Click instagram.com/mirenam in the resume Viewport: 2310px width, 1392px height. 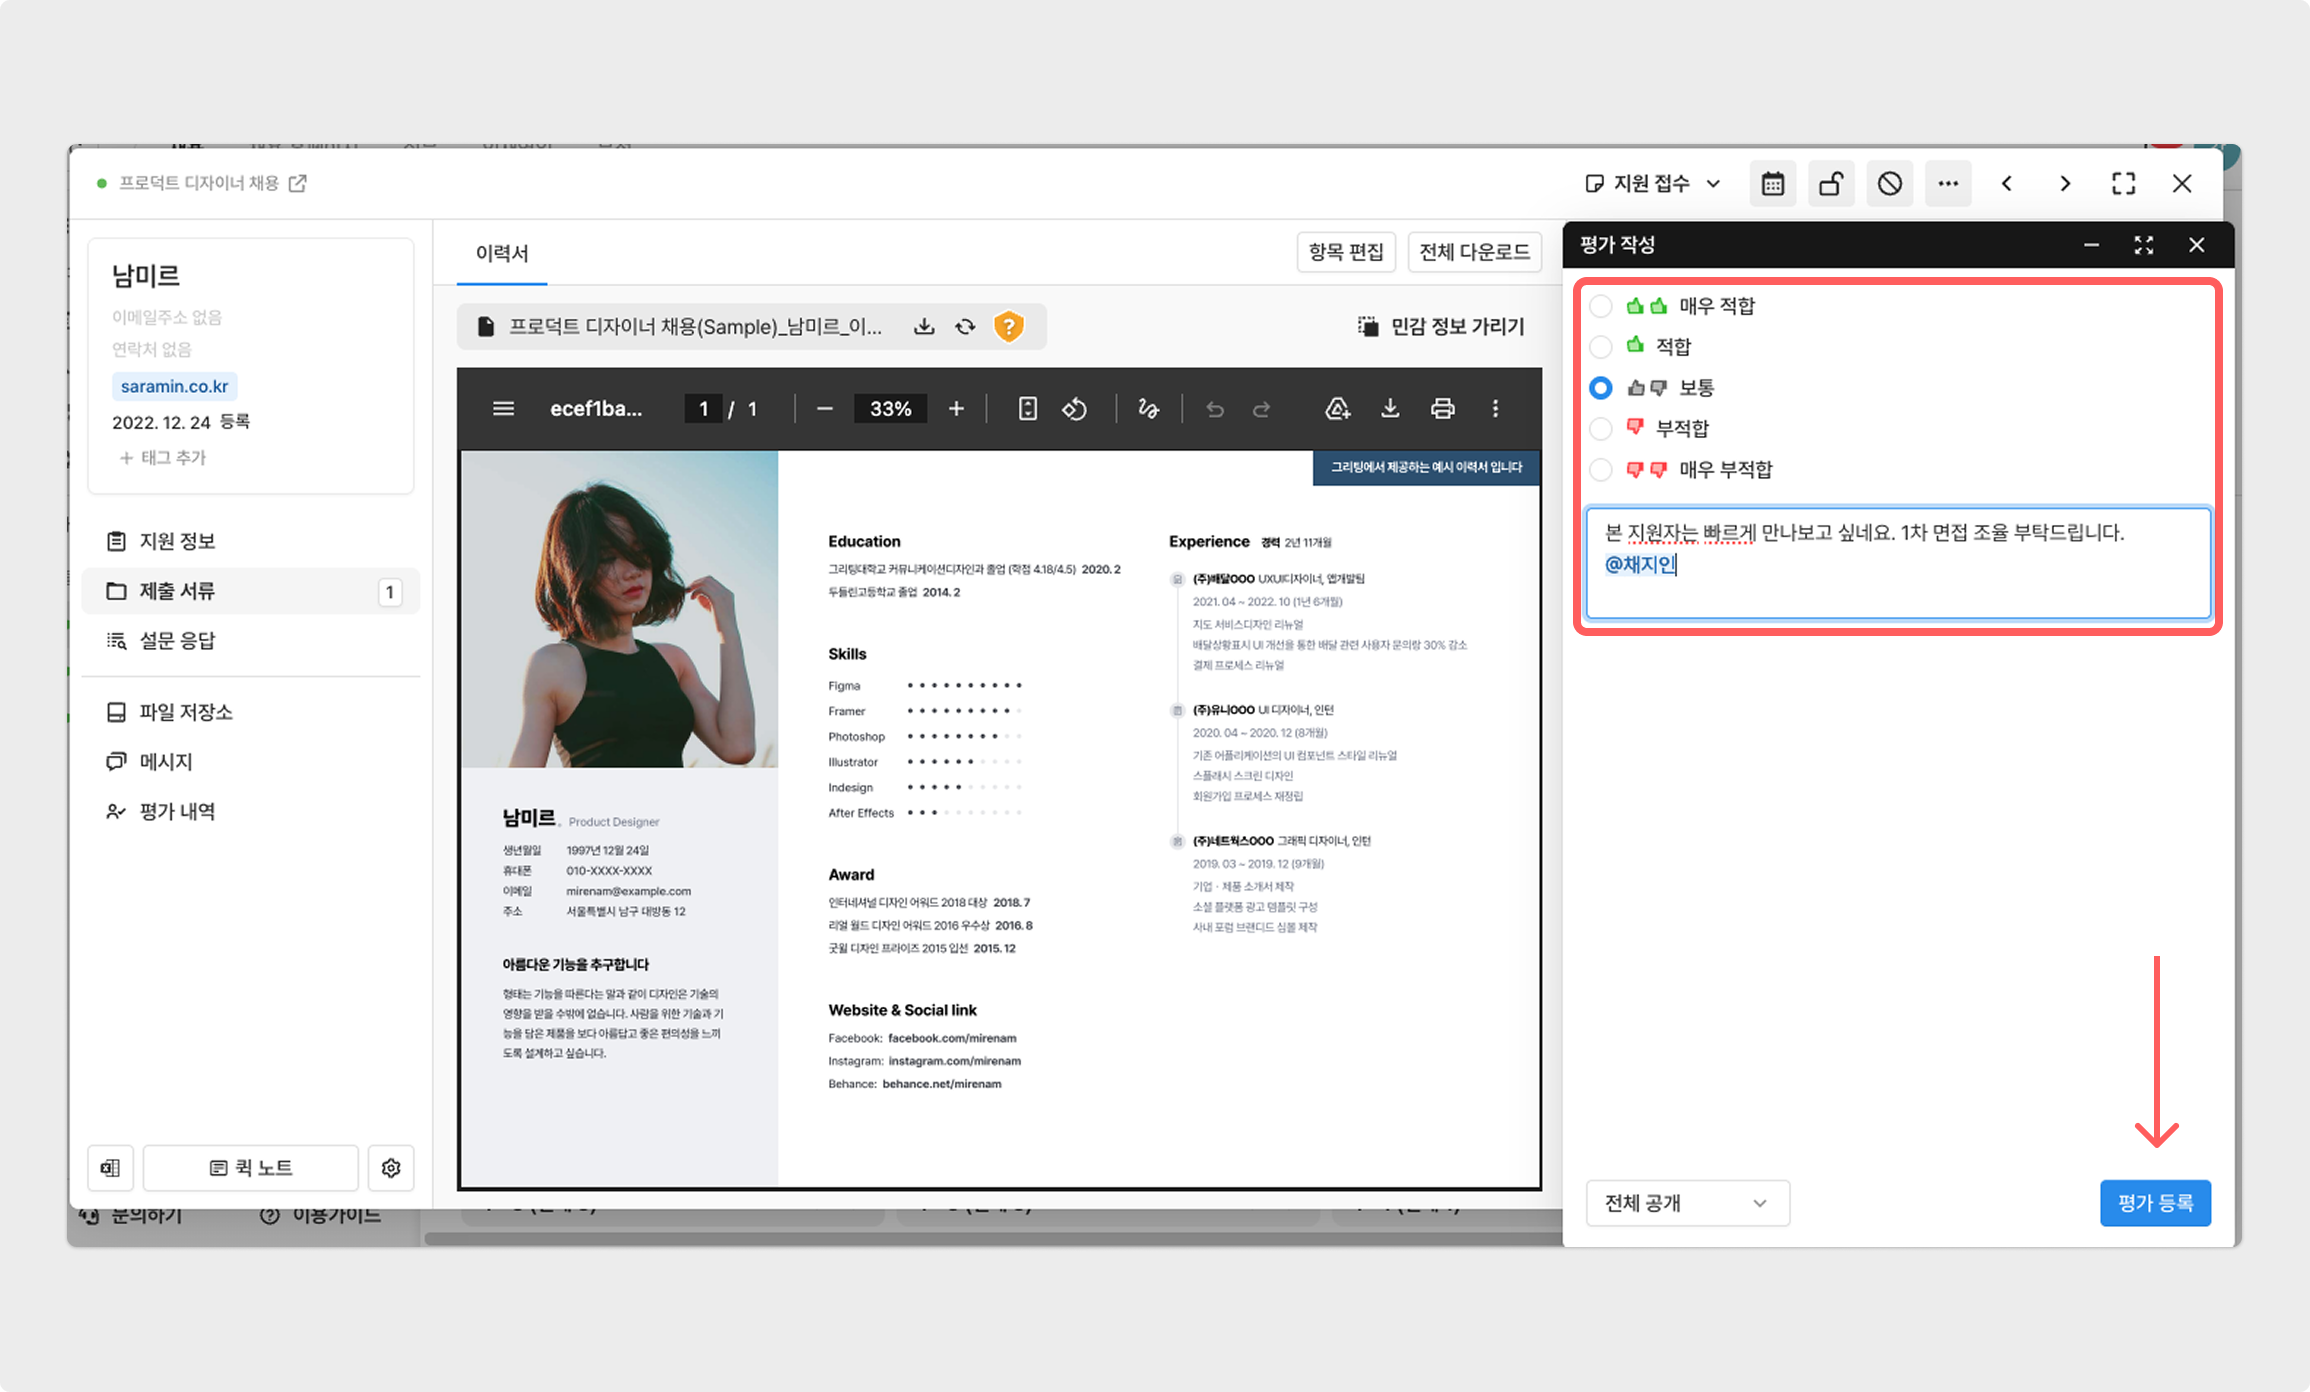[955, 1061]
